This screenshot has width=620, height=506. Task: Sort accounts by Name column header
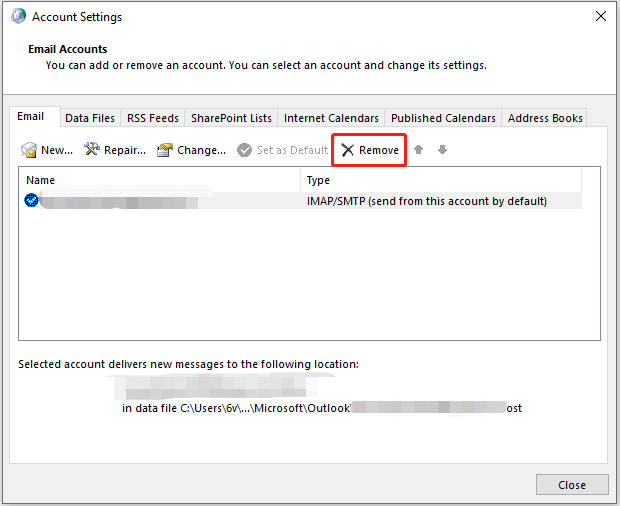tap(160, 180)
